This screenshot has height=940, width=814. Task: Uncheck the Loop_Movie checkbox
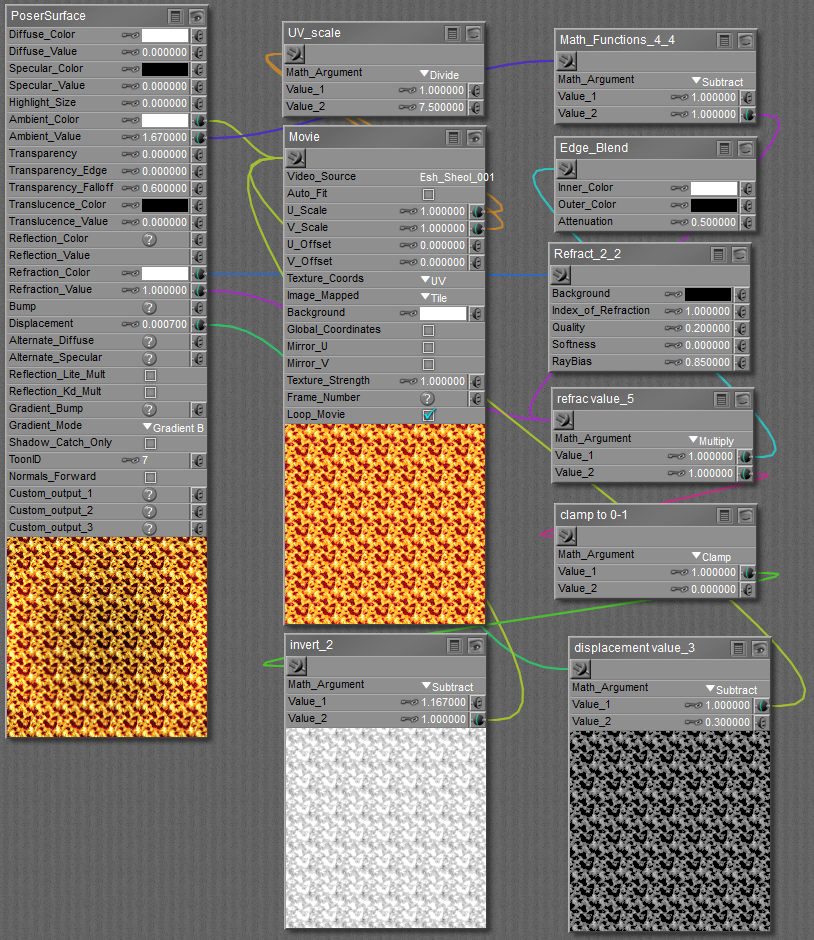pyautogui.click(x=428, y=415)
